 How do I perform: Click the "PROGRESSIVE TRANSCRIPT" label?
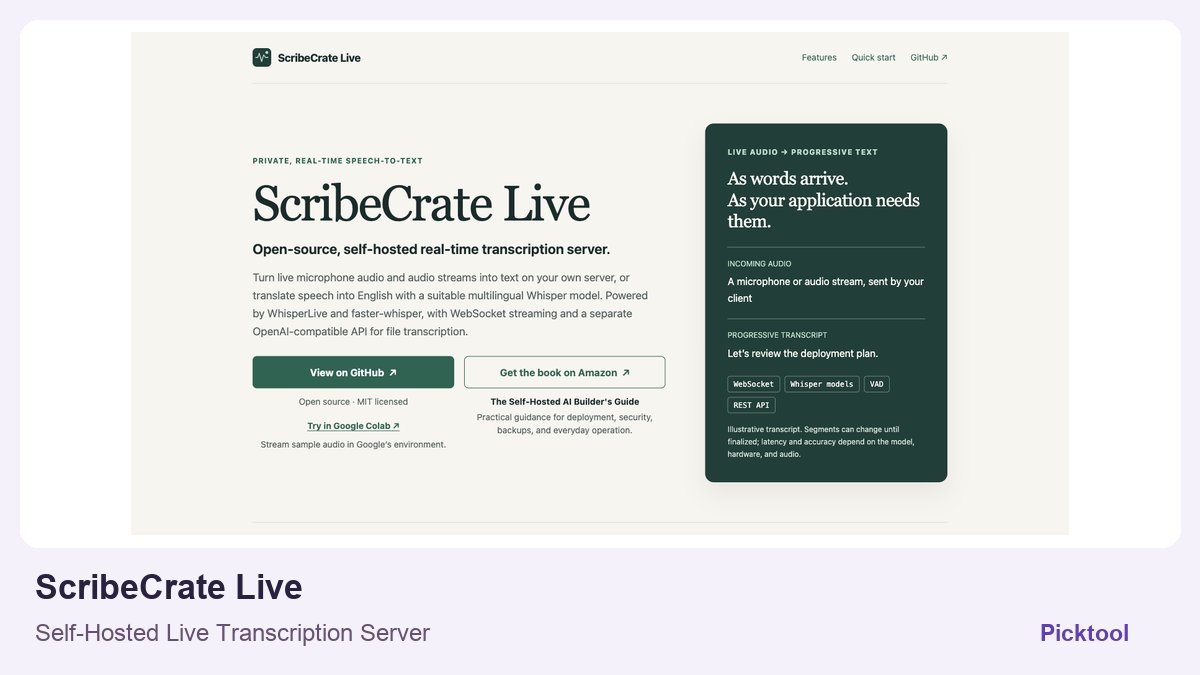click(777, 335)
